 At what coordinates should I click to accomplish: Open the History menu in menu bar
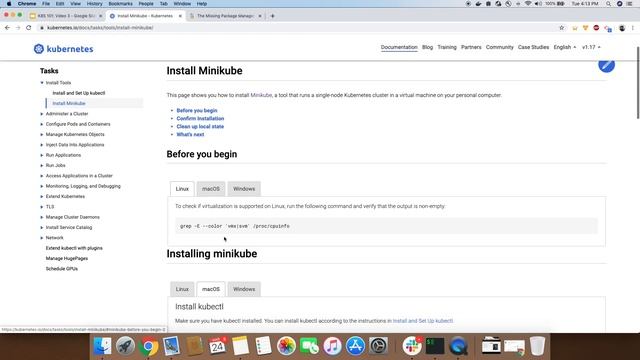(94, 4)
